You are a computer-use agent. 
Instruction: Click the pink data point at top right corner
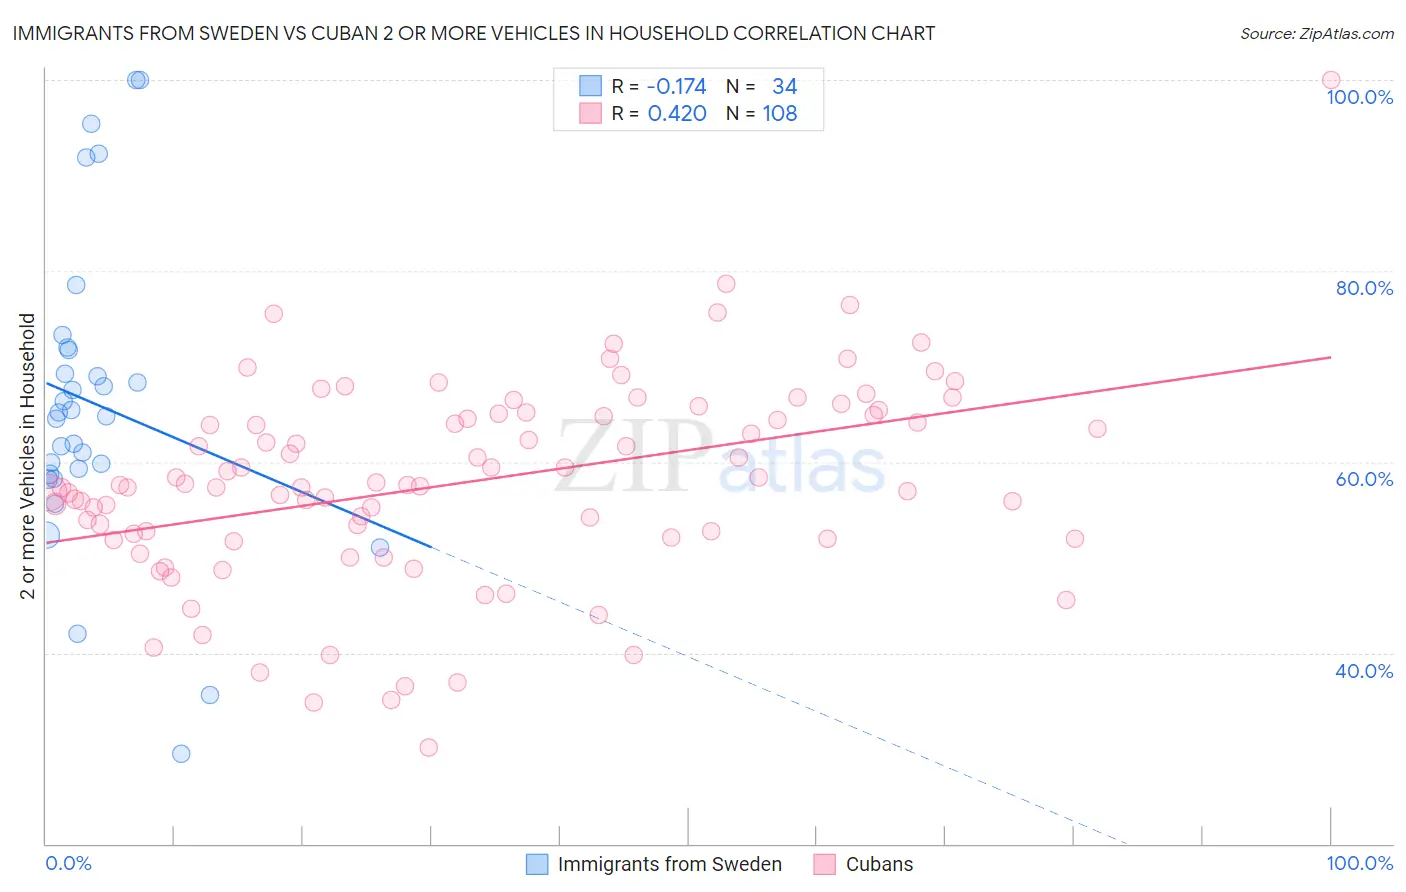[1331, 80]
